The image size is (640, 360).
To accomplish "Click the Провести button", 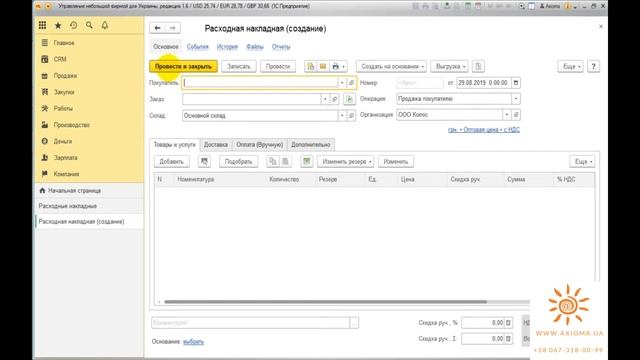I will click(278, 66).
